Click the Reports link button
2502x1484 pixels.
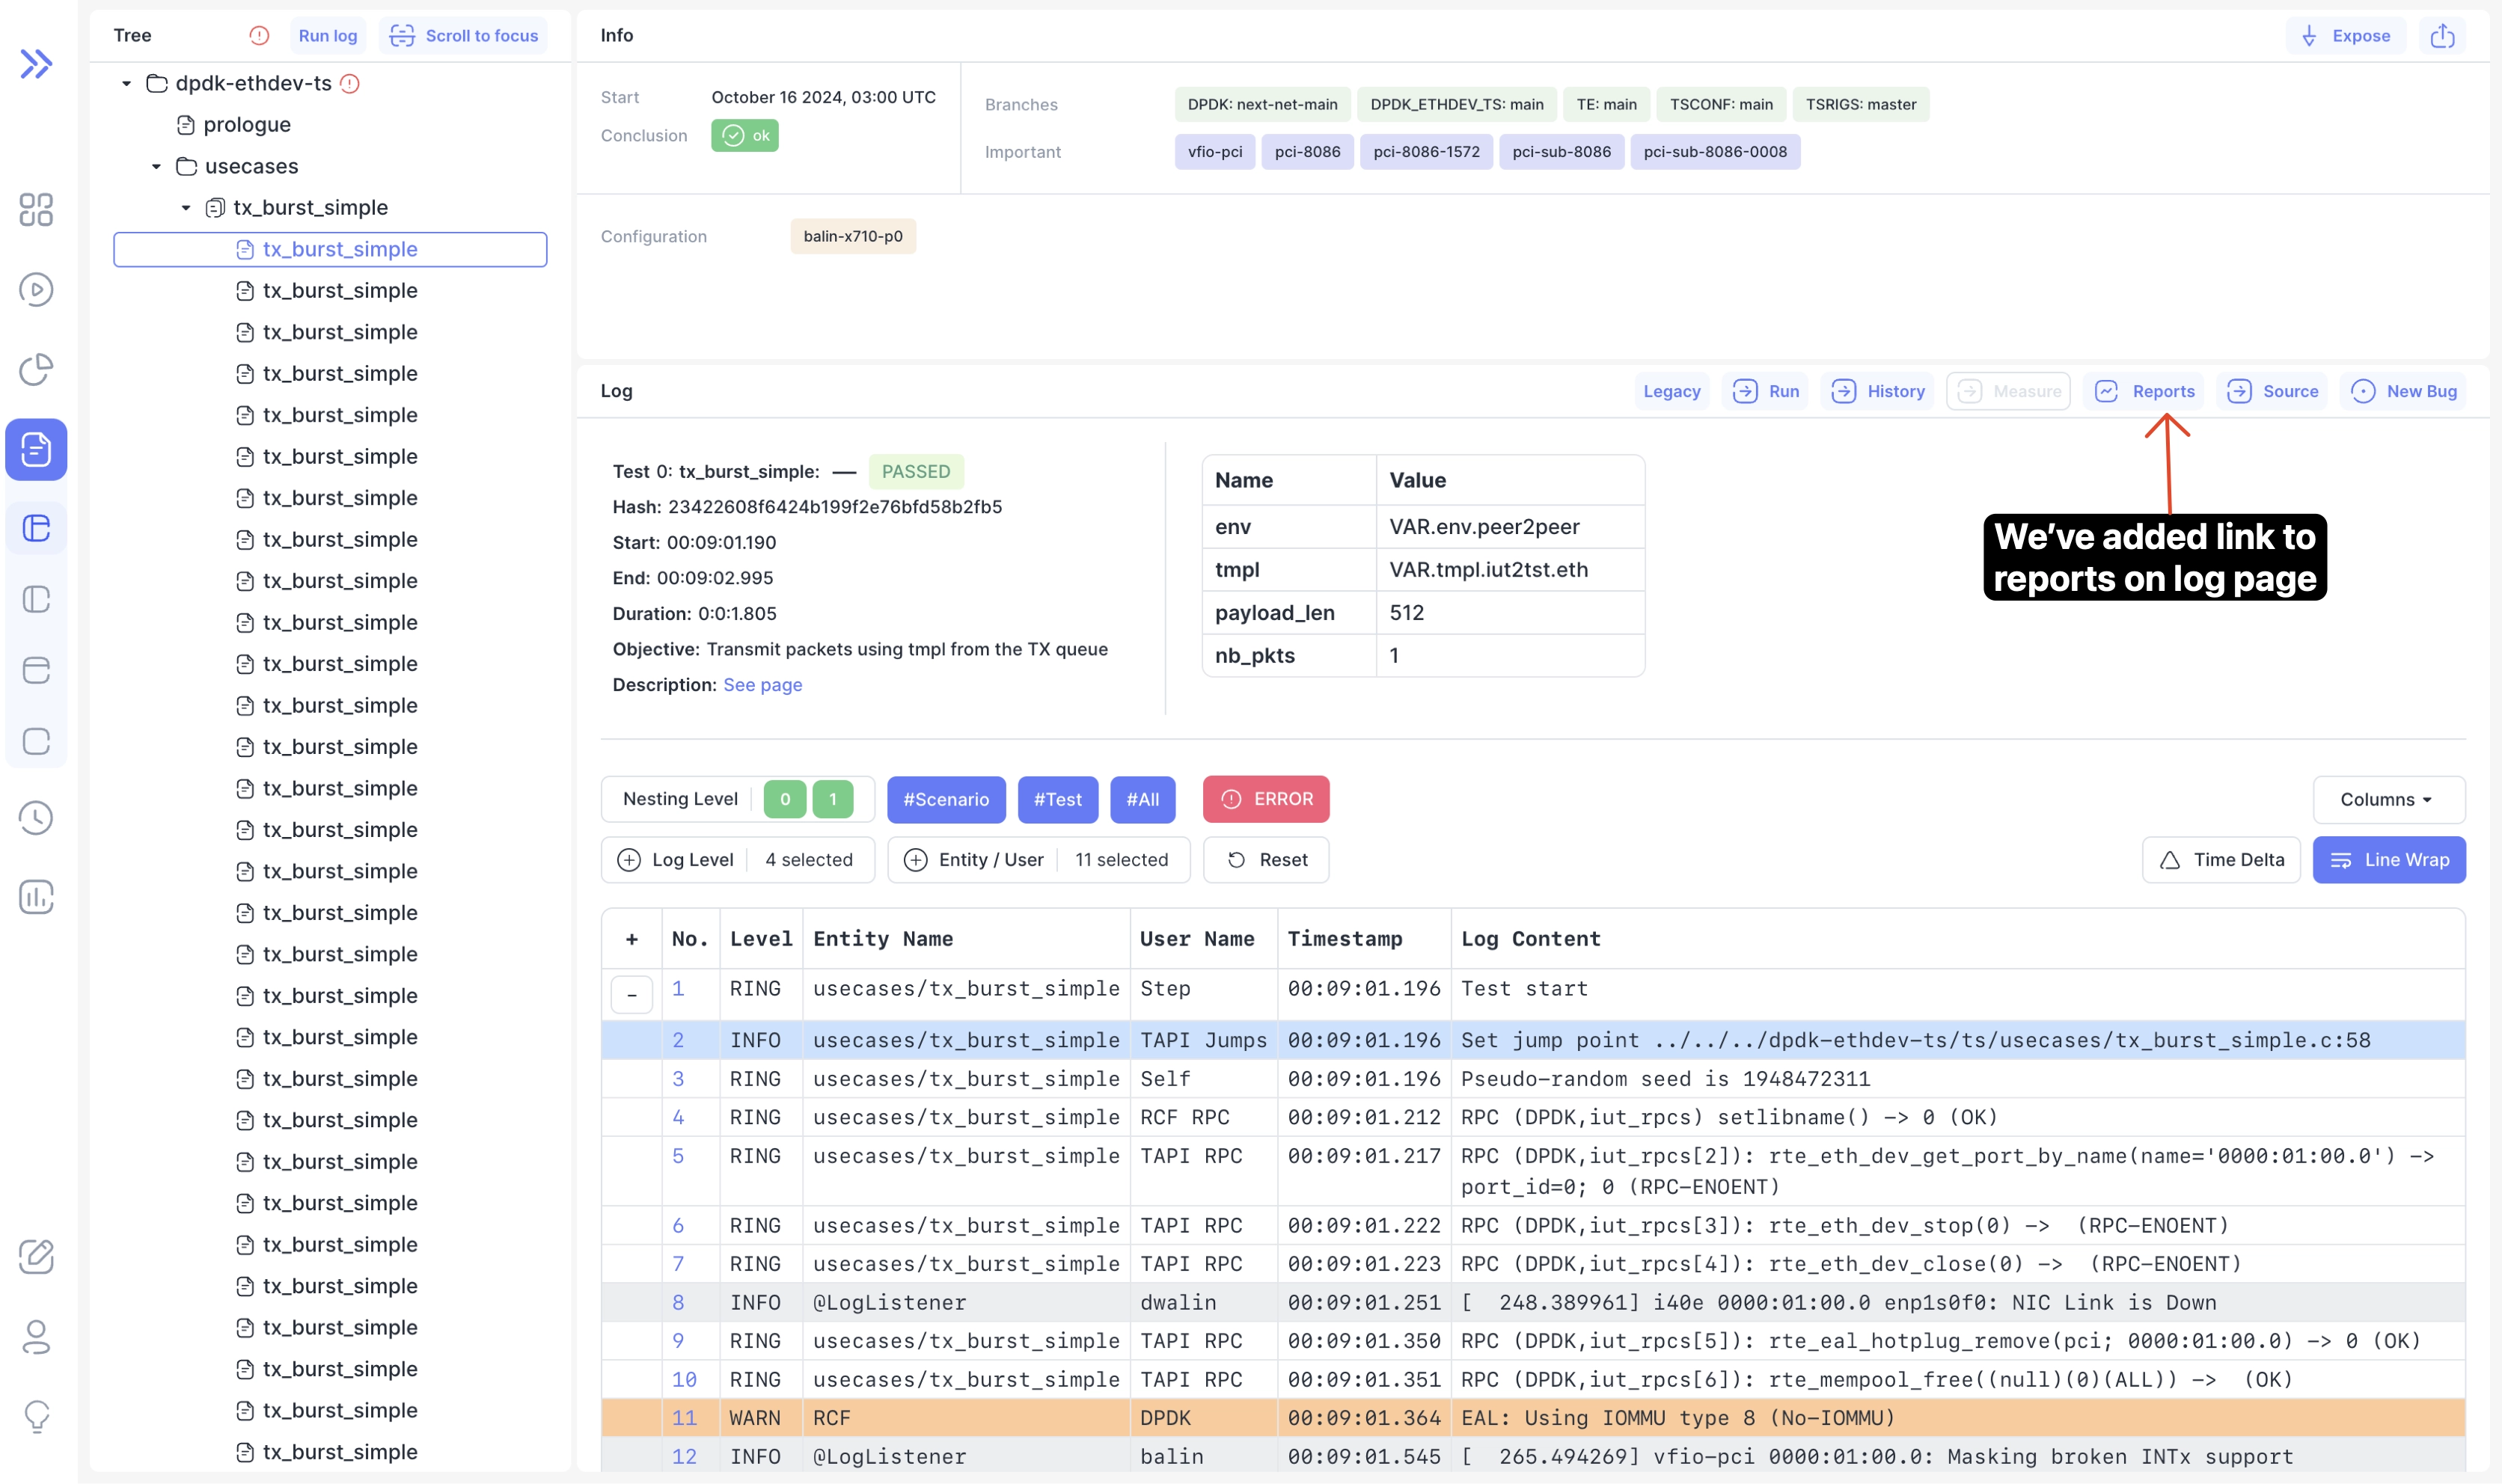[2146, 391]
